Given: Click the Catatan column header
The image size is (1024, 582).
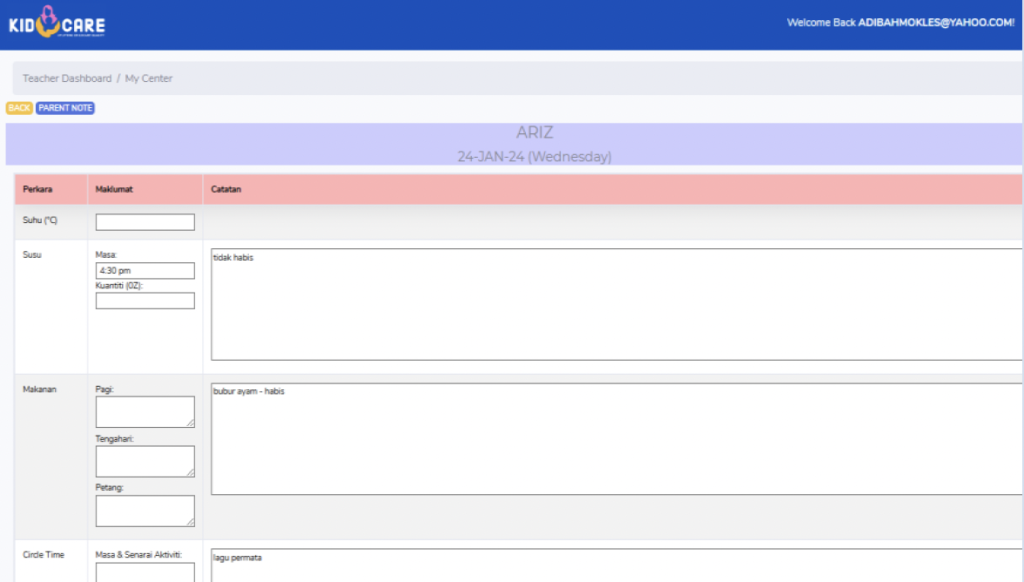Looking at the screenshot, I should pos(225,189).
